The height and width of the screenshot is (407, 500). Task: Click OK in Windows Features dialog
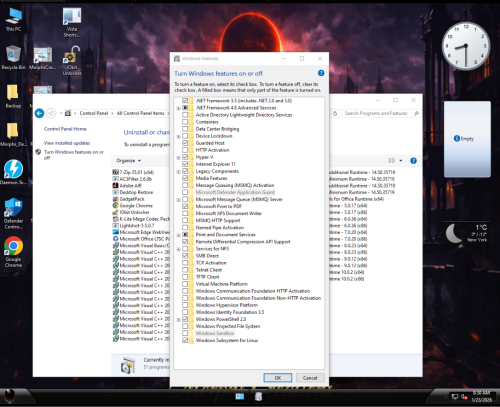(278, 378)
